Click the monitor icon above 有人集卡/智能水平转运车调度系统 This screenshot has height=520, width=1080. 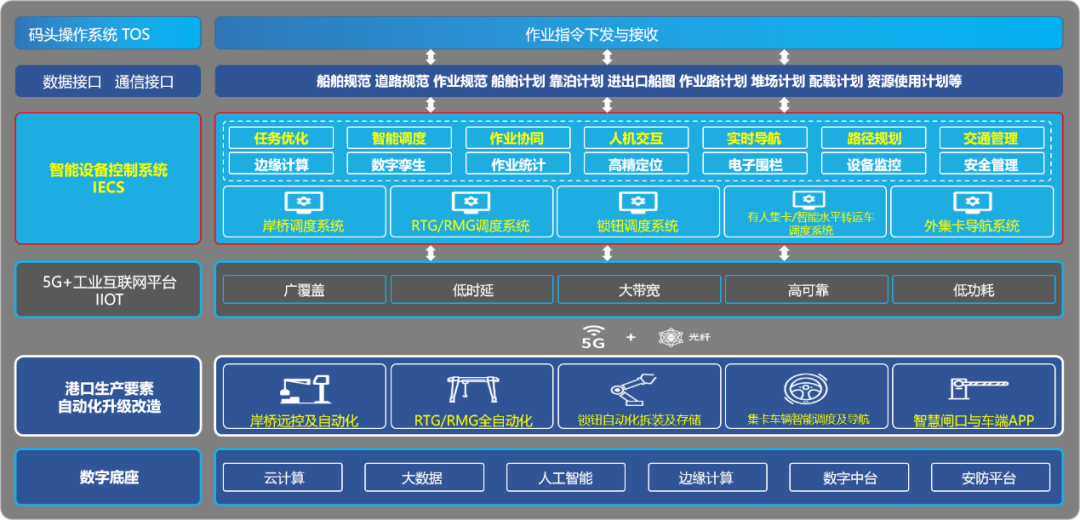click(809, 198)
